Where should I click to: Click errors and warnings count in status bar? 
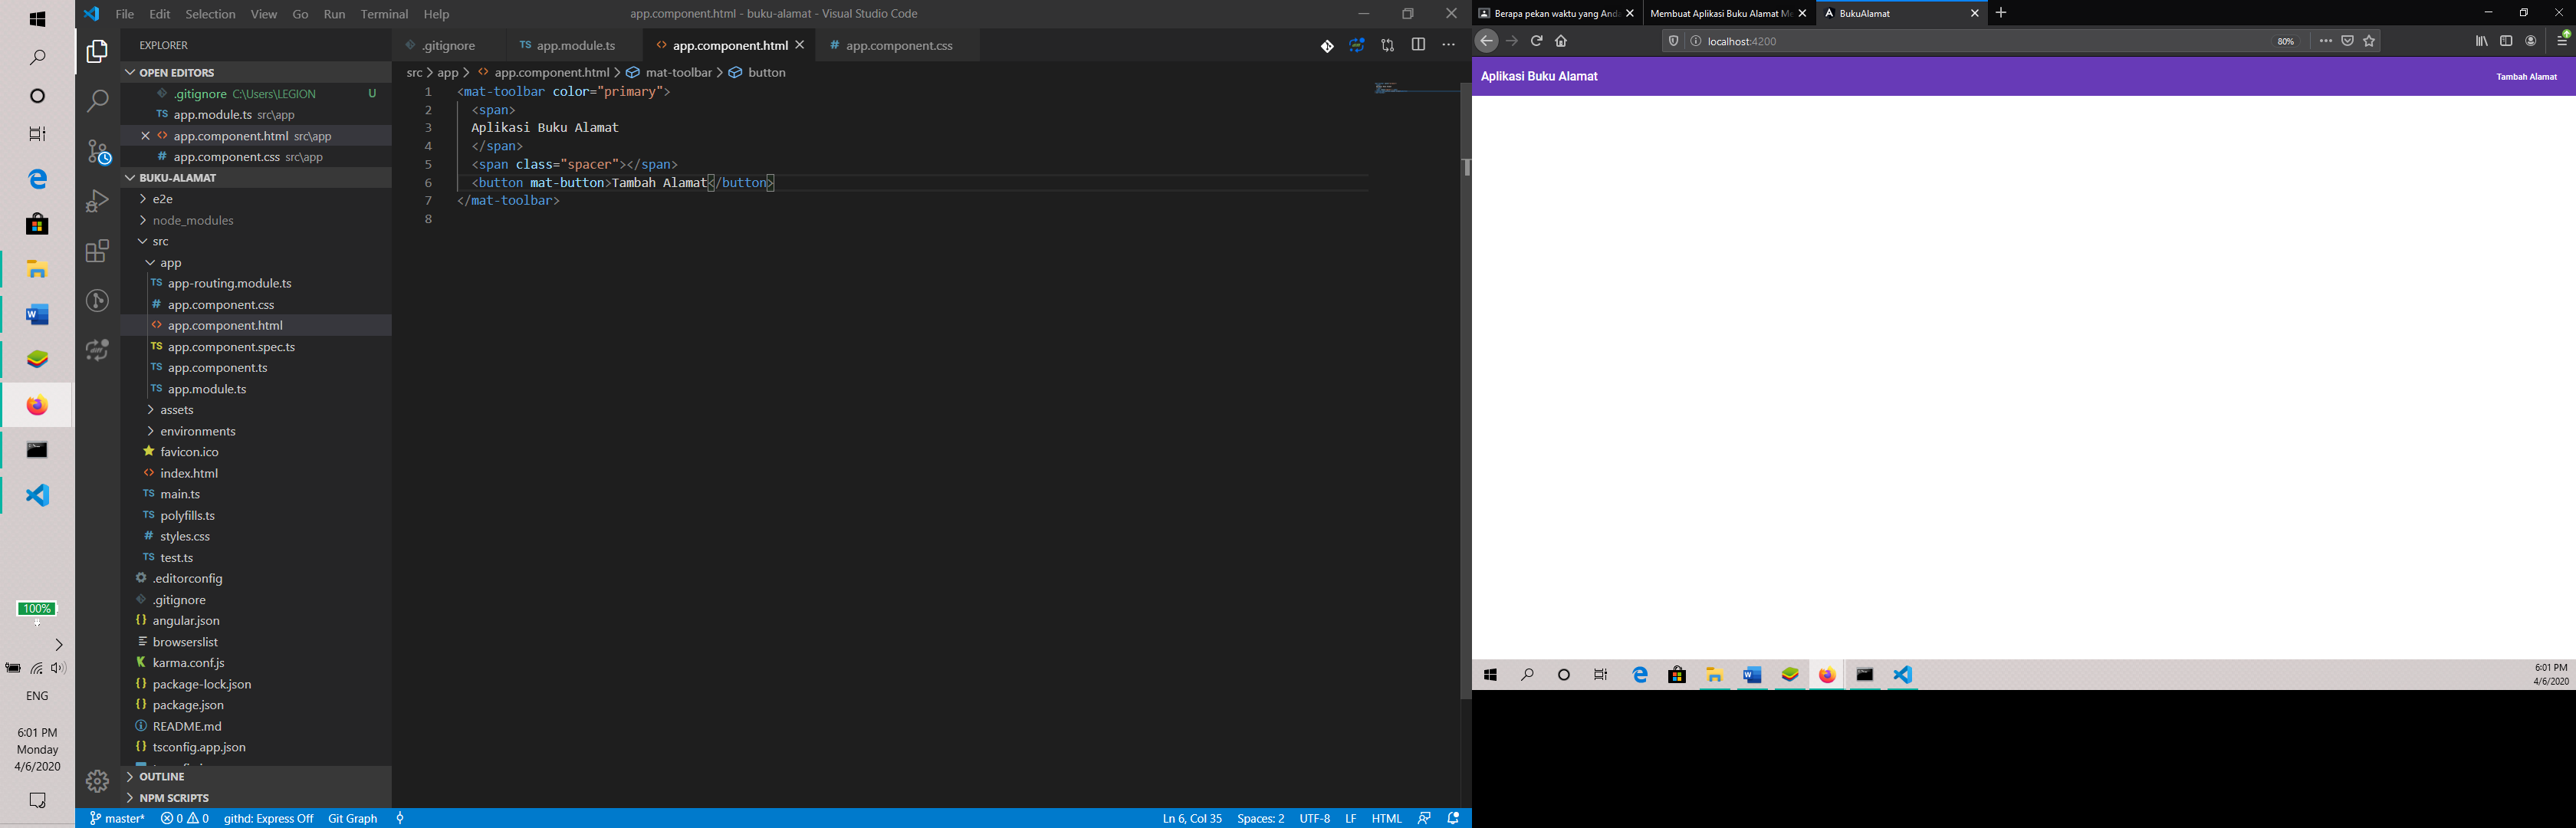(185, 818)
